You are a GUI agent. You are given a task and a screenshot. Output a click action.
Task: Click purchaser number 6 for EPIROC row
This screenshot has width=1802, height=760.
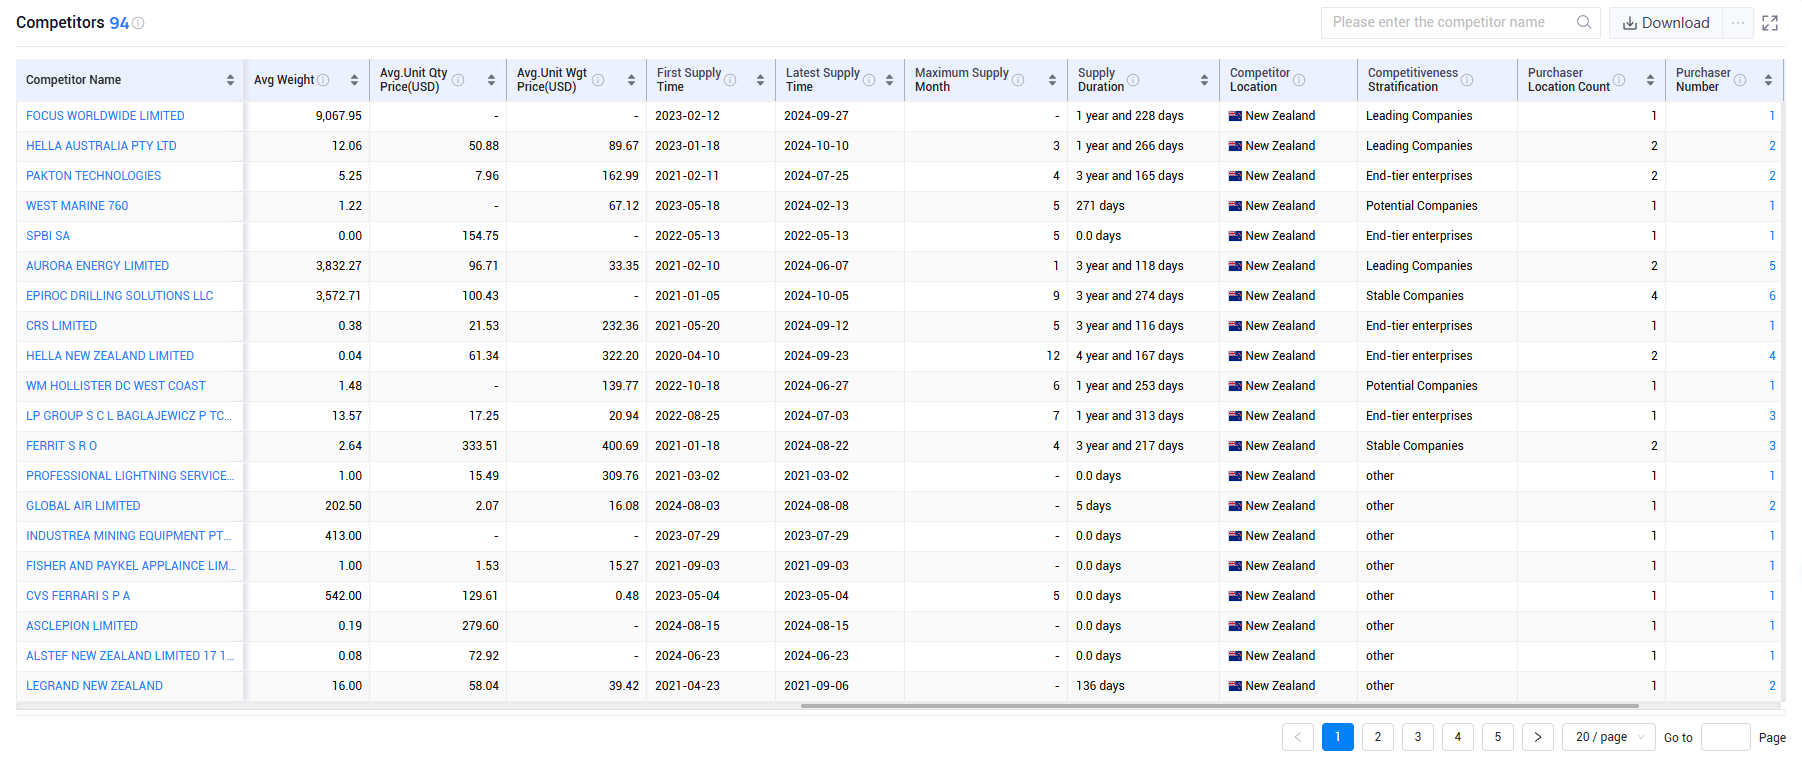click(x=1772, y=296)
